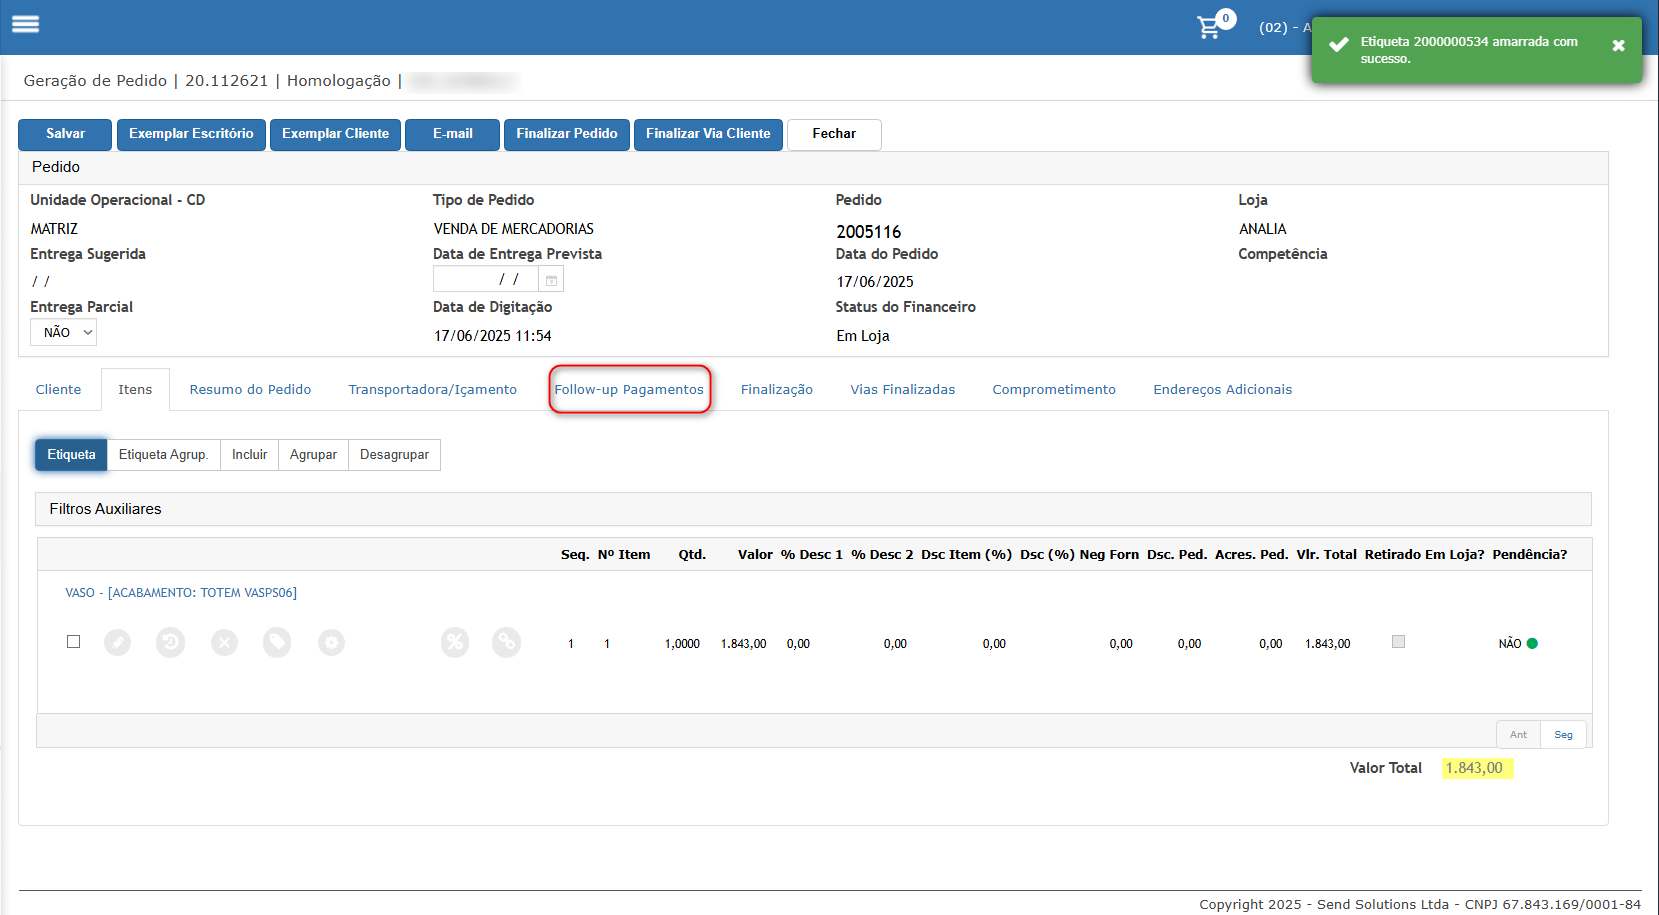Click the X remove icon for the item
Image resolution: width=1659 pixels, height=915 pixels.
(224, 642)
